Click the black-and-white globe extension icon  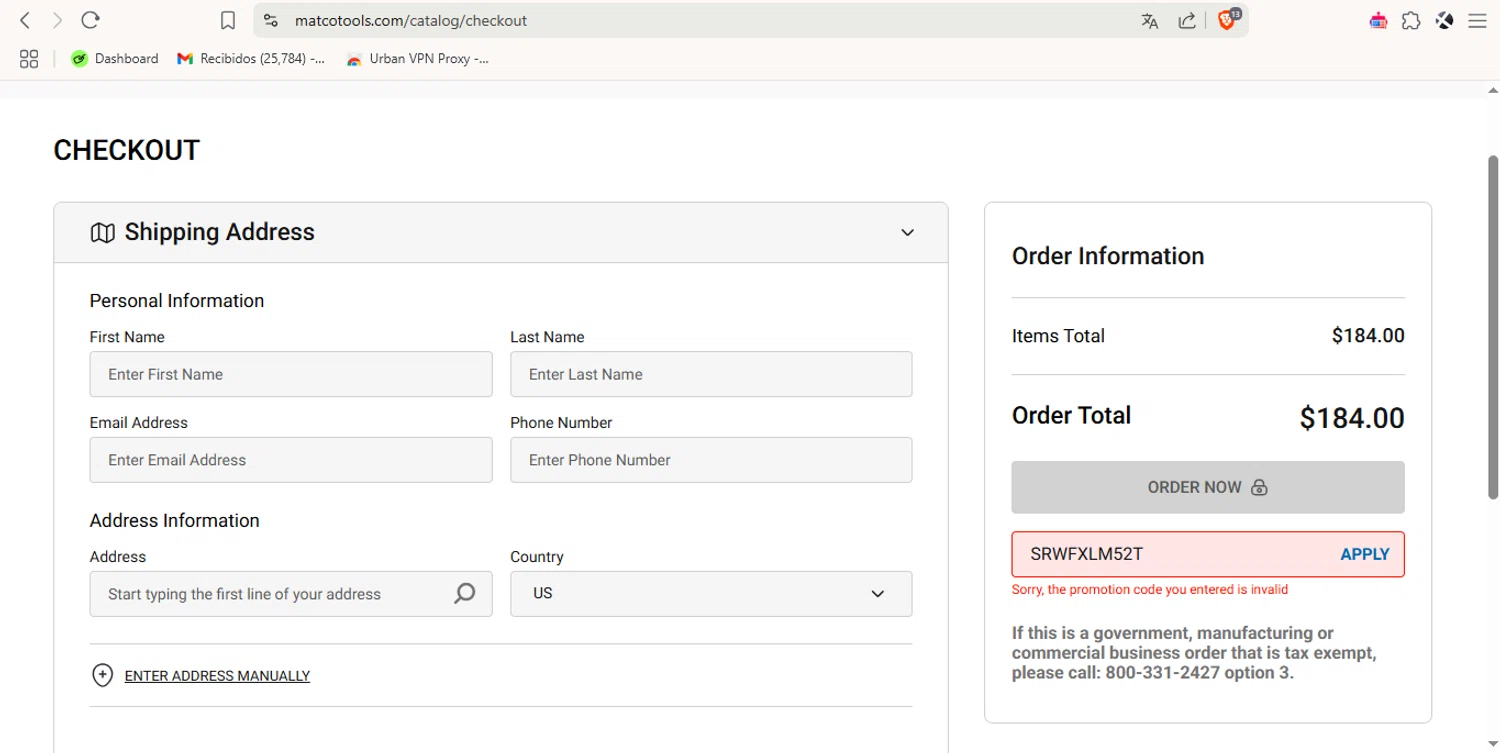[x=1444, y=20]
